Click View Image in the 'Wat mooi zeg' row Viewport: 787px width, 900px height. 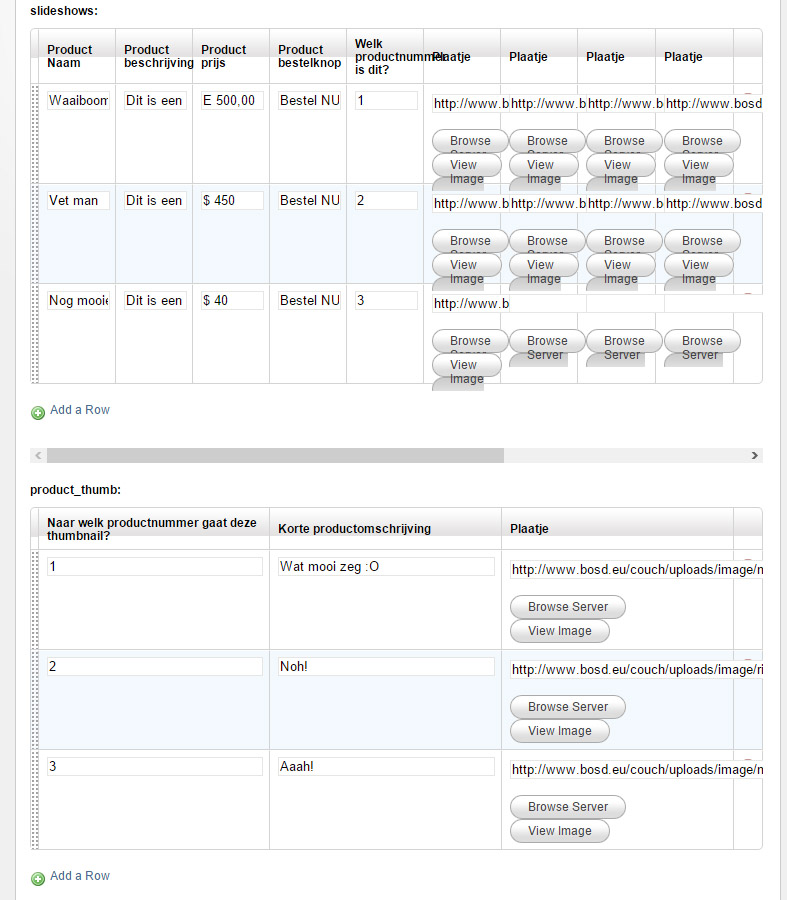[560, 631]
